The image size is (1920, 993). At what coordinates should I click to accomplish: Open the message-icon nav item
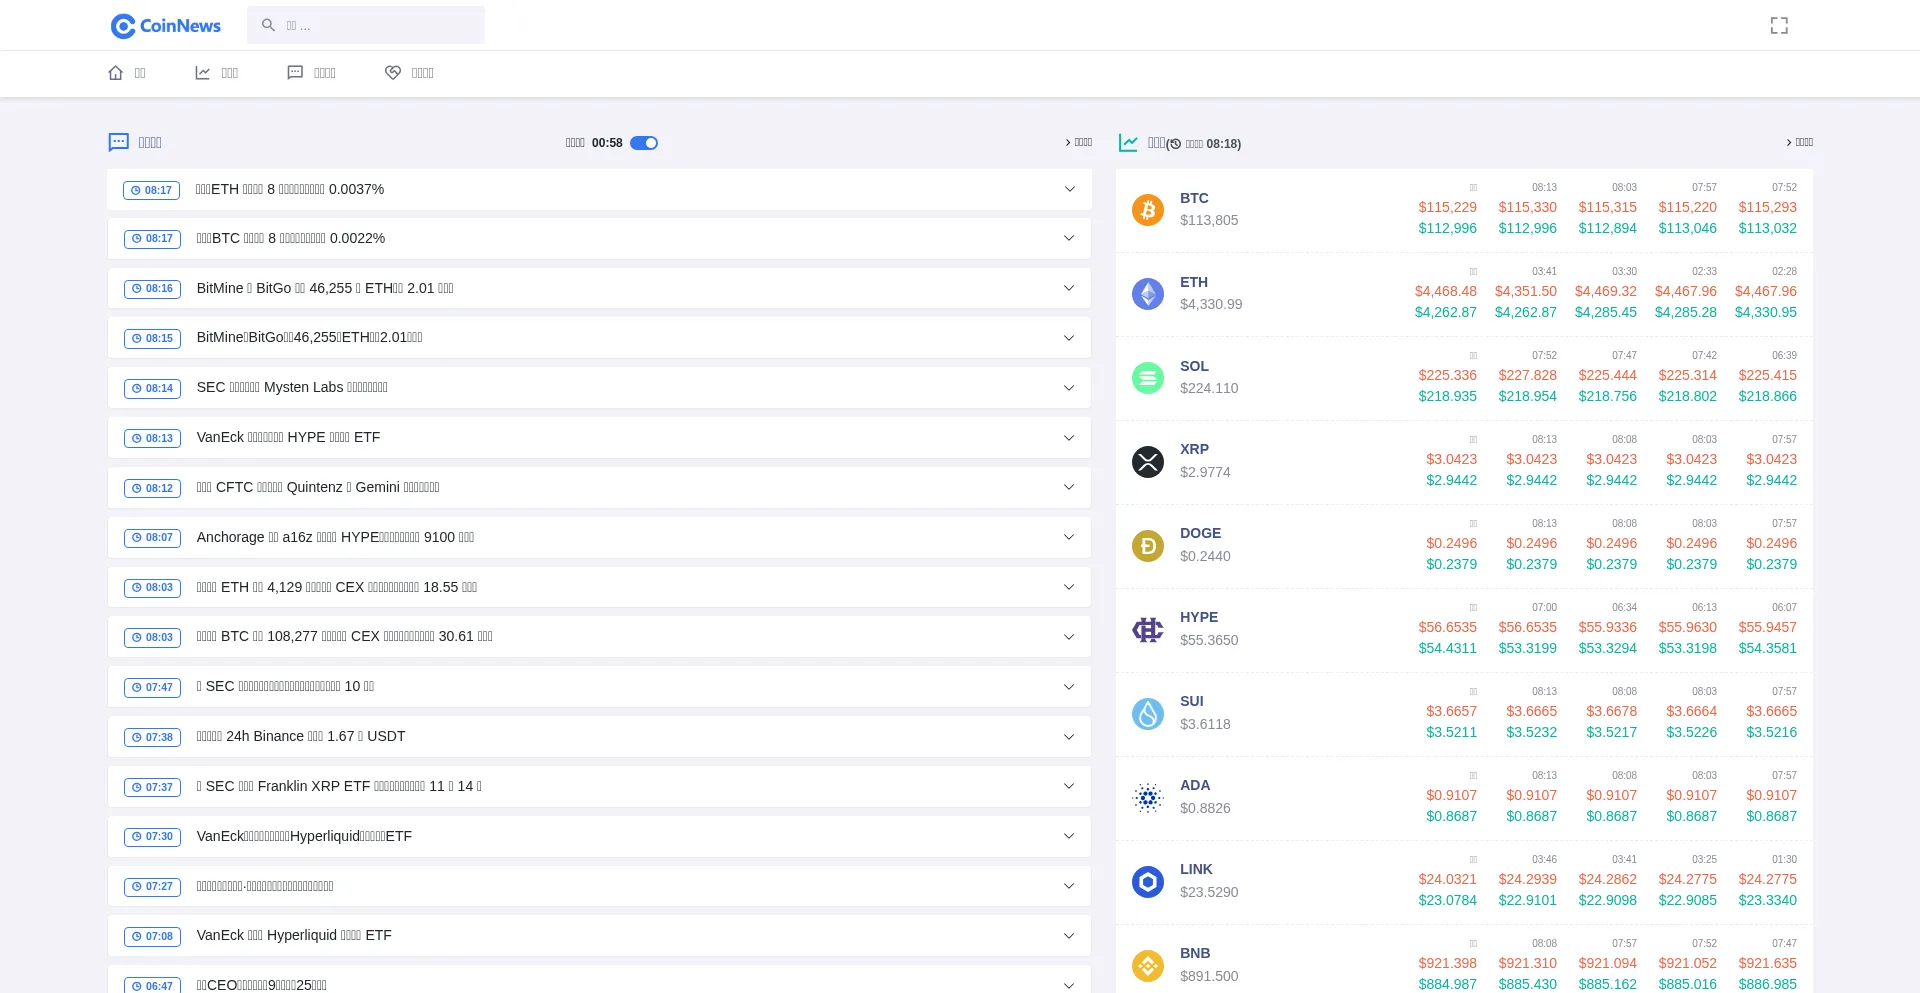pyautogui.click(x=311, y=73)
